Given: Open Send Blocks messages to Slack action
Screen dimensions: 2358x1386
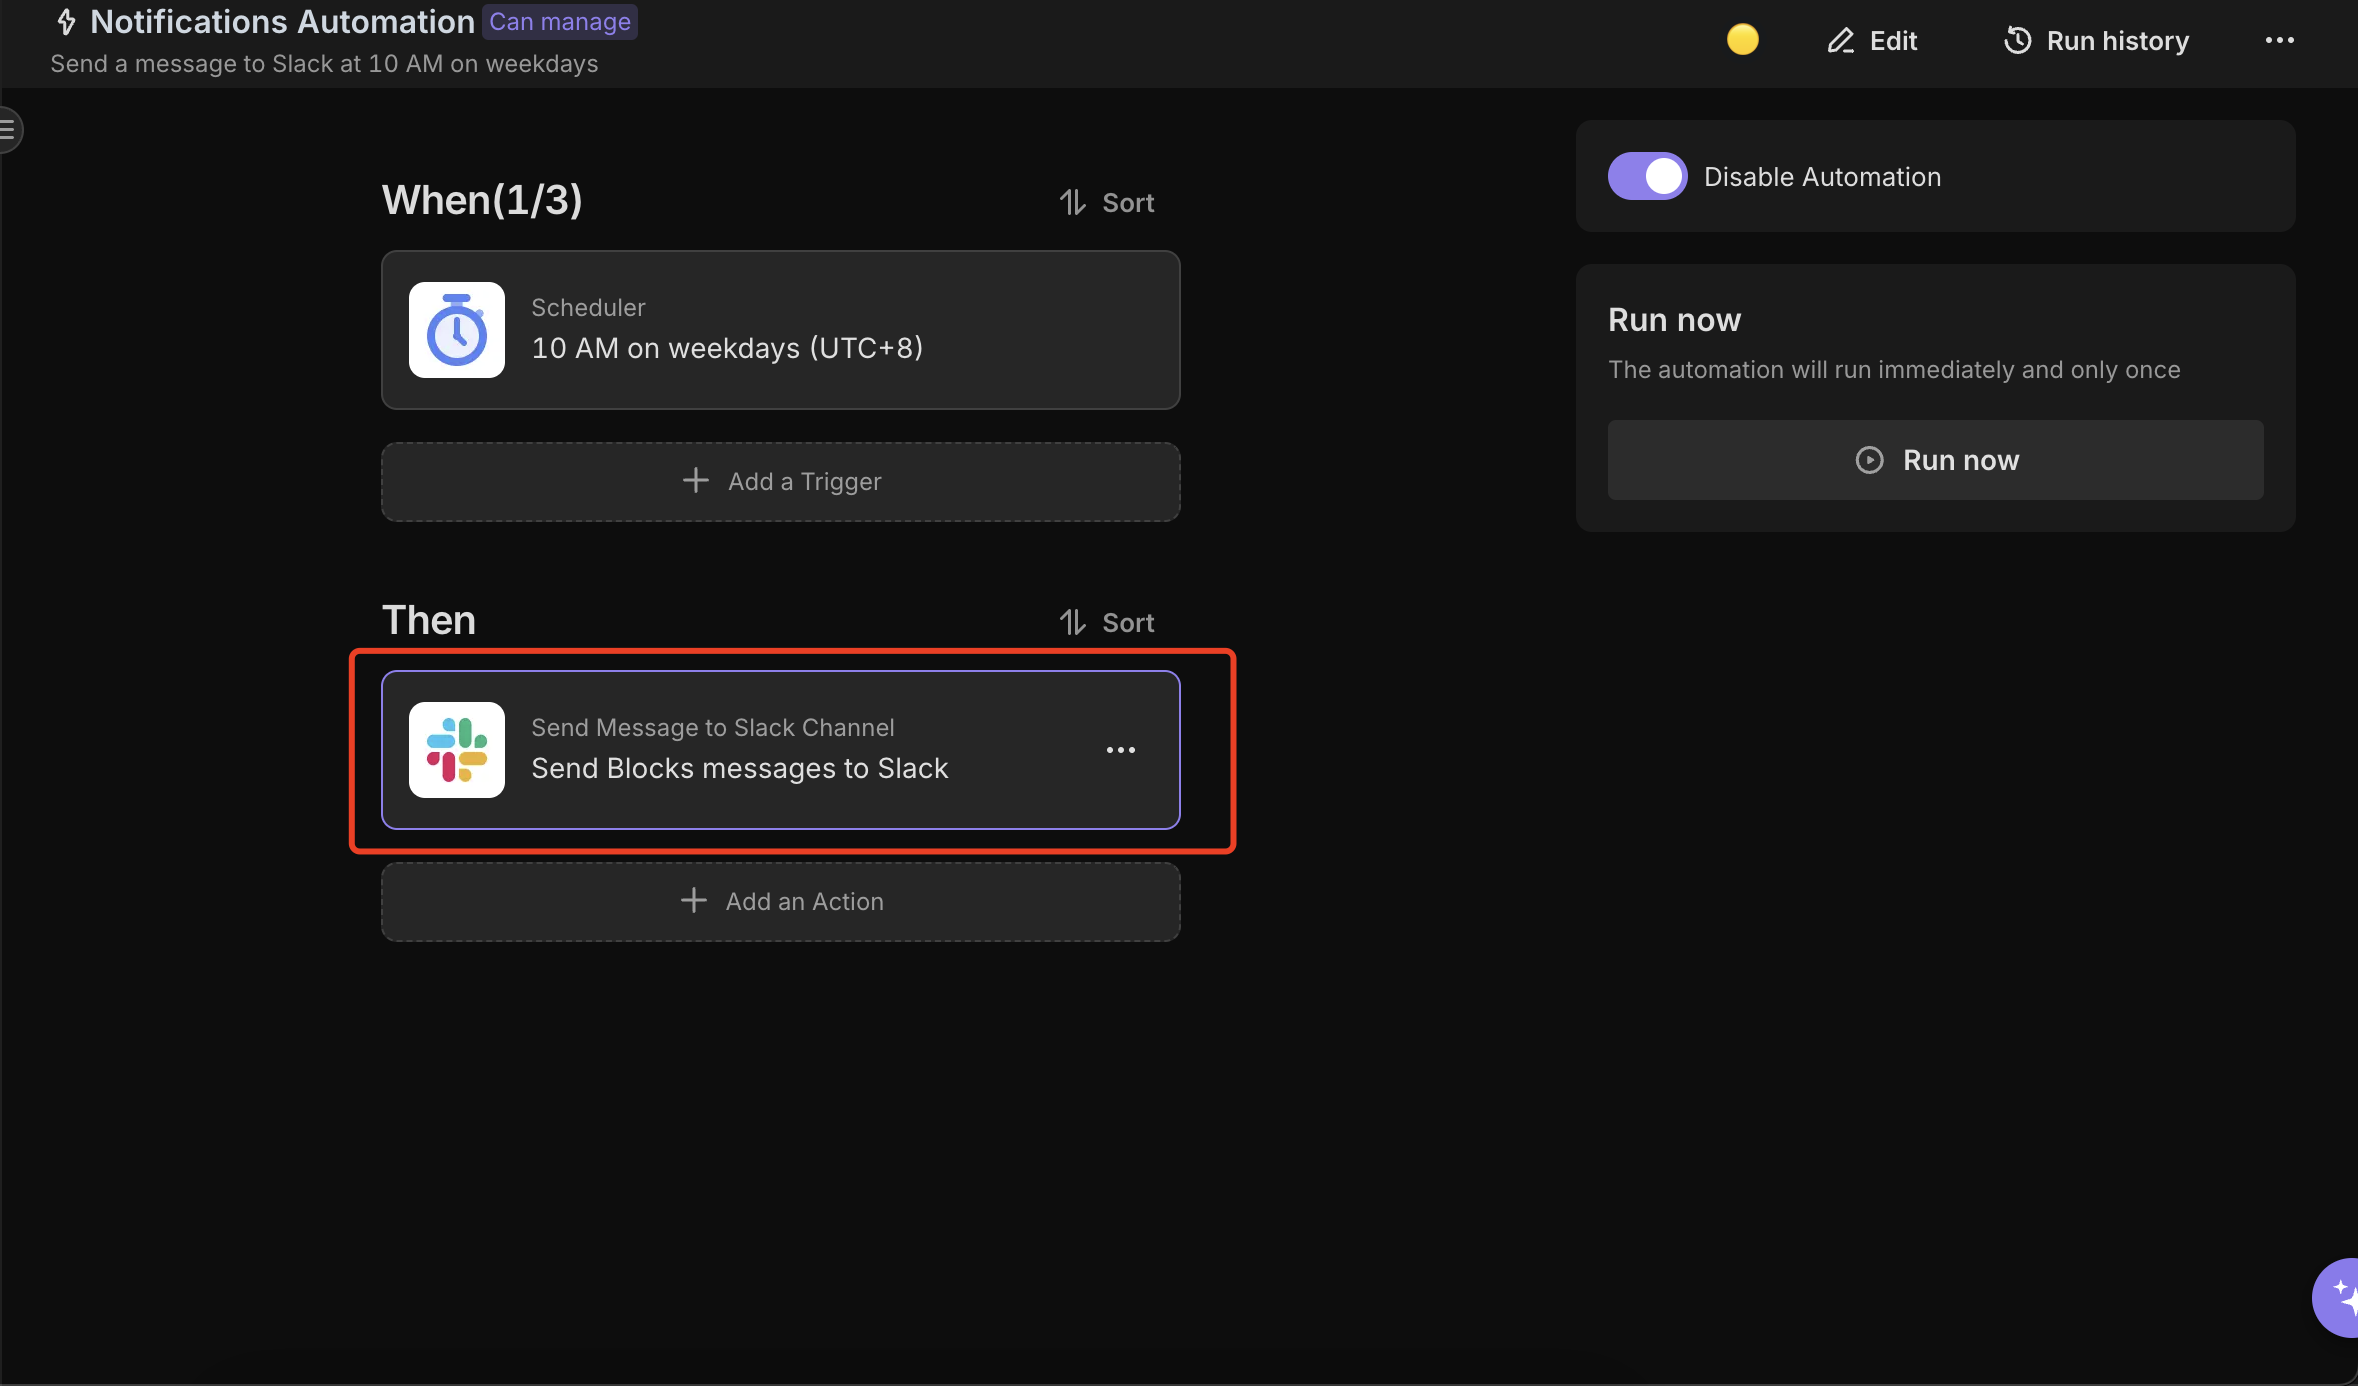Looking at the screenshot, I should pyautogui.click(x=781, y=750).
